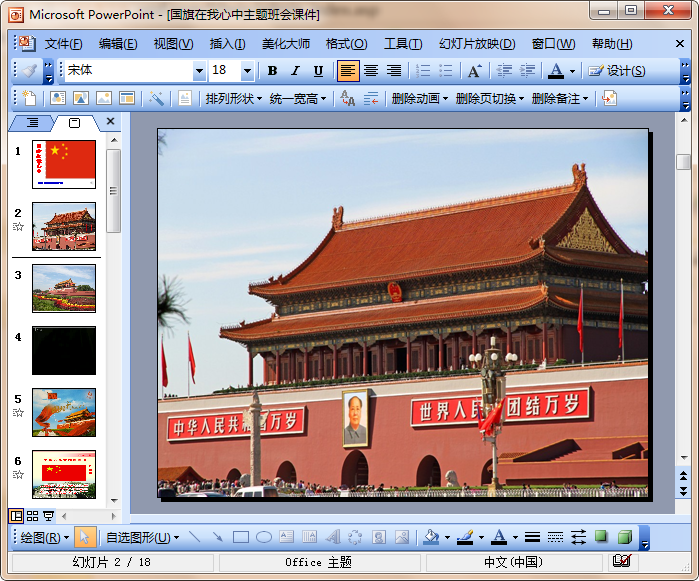Viewport: 699px width, 581px height.
Task: Click Increase Indent icon
Action: pos(527,71)
